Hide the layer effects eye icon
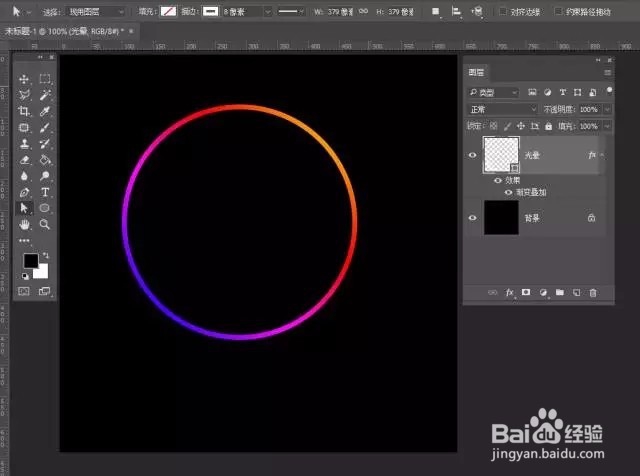Viewport: 640px width, 476px height. tap(498, 180)
